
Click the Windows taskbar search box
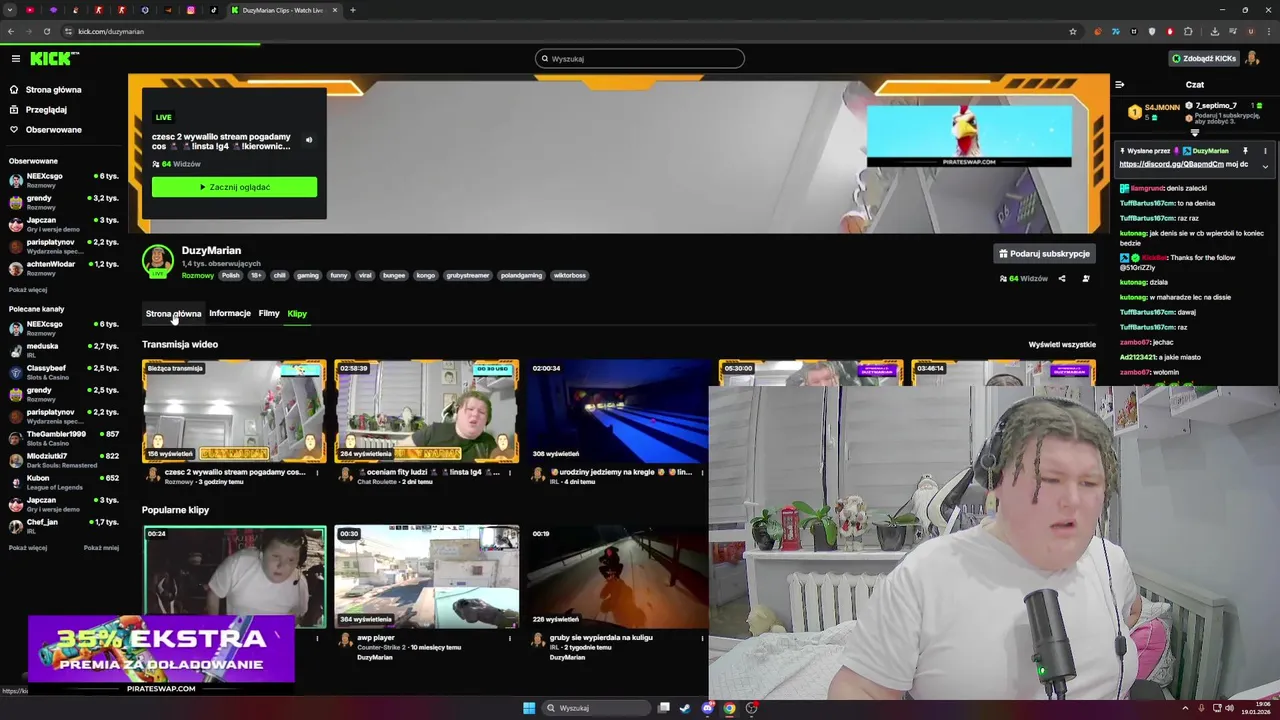click(596, 708)
